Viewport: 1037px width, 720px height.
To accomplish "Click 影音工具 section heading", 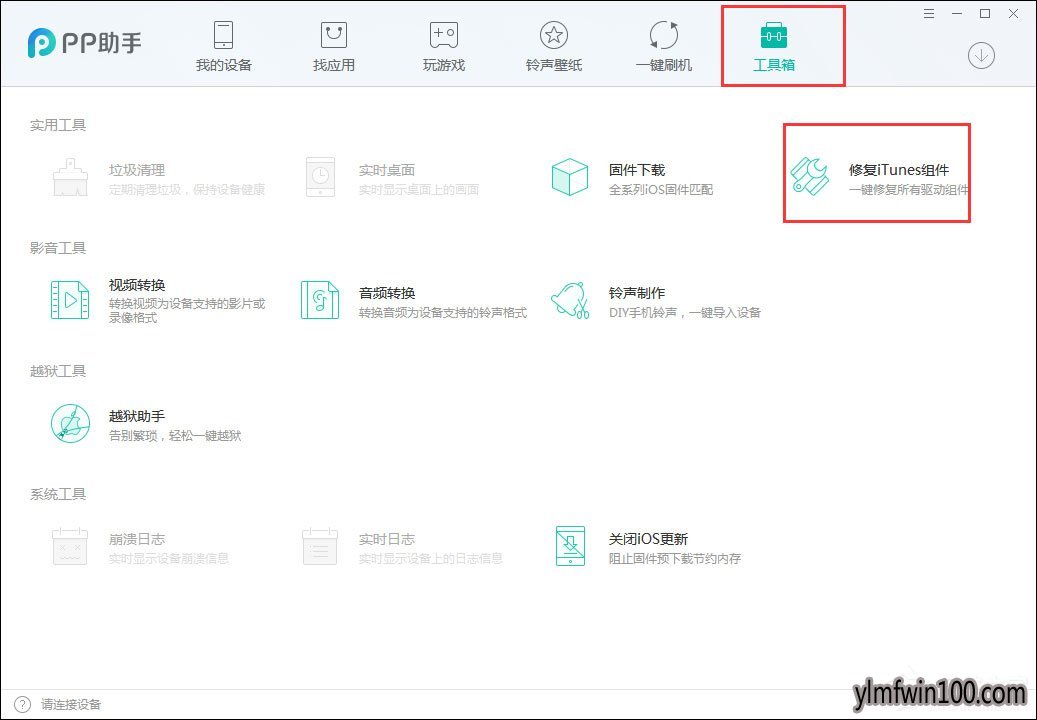I will [58, 248].
